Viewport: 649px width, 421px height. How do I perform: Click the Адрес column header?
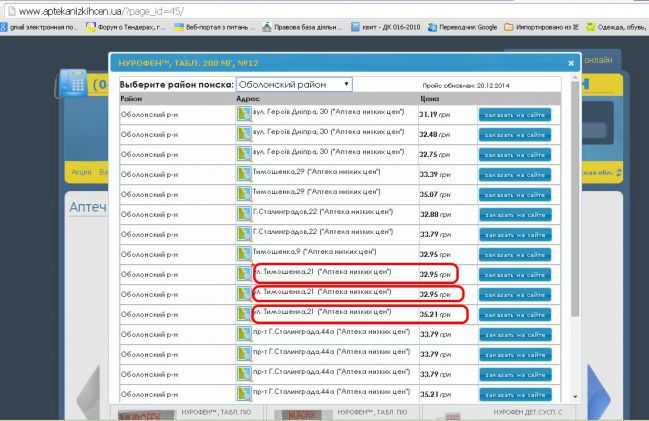coord(248,99)
